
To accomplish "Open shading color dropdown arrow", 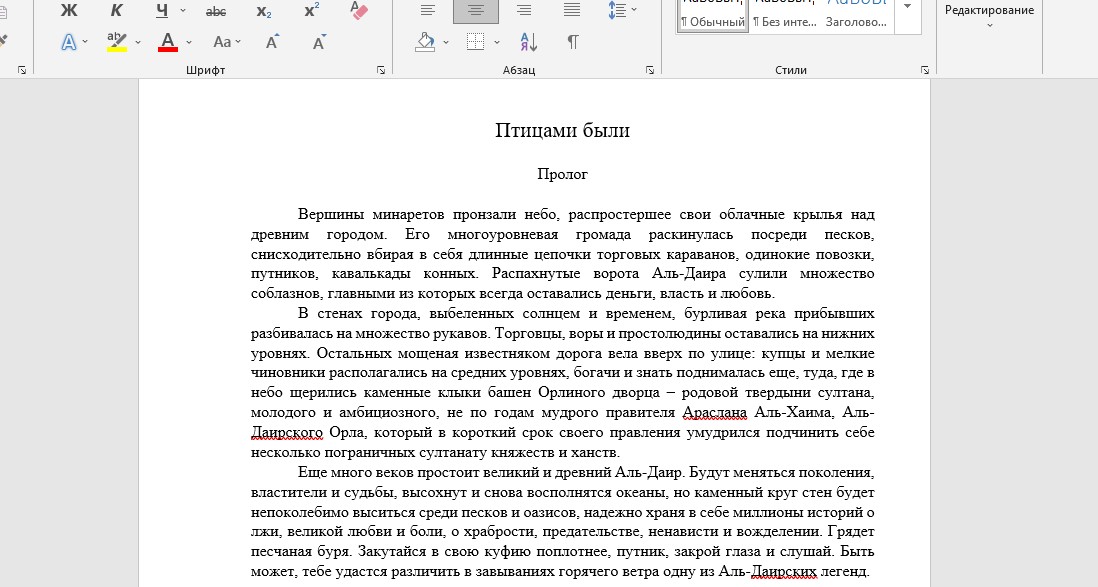I will coord(446,42).
